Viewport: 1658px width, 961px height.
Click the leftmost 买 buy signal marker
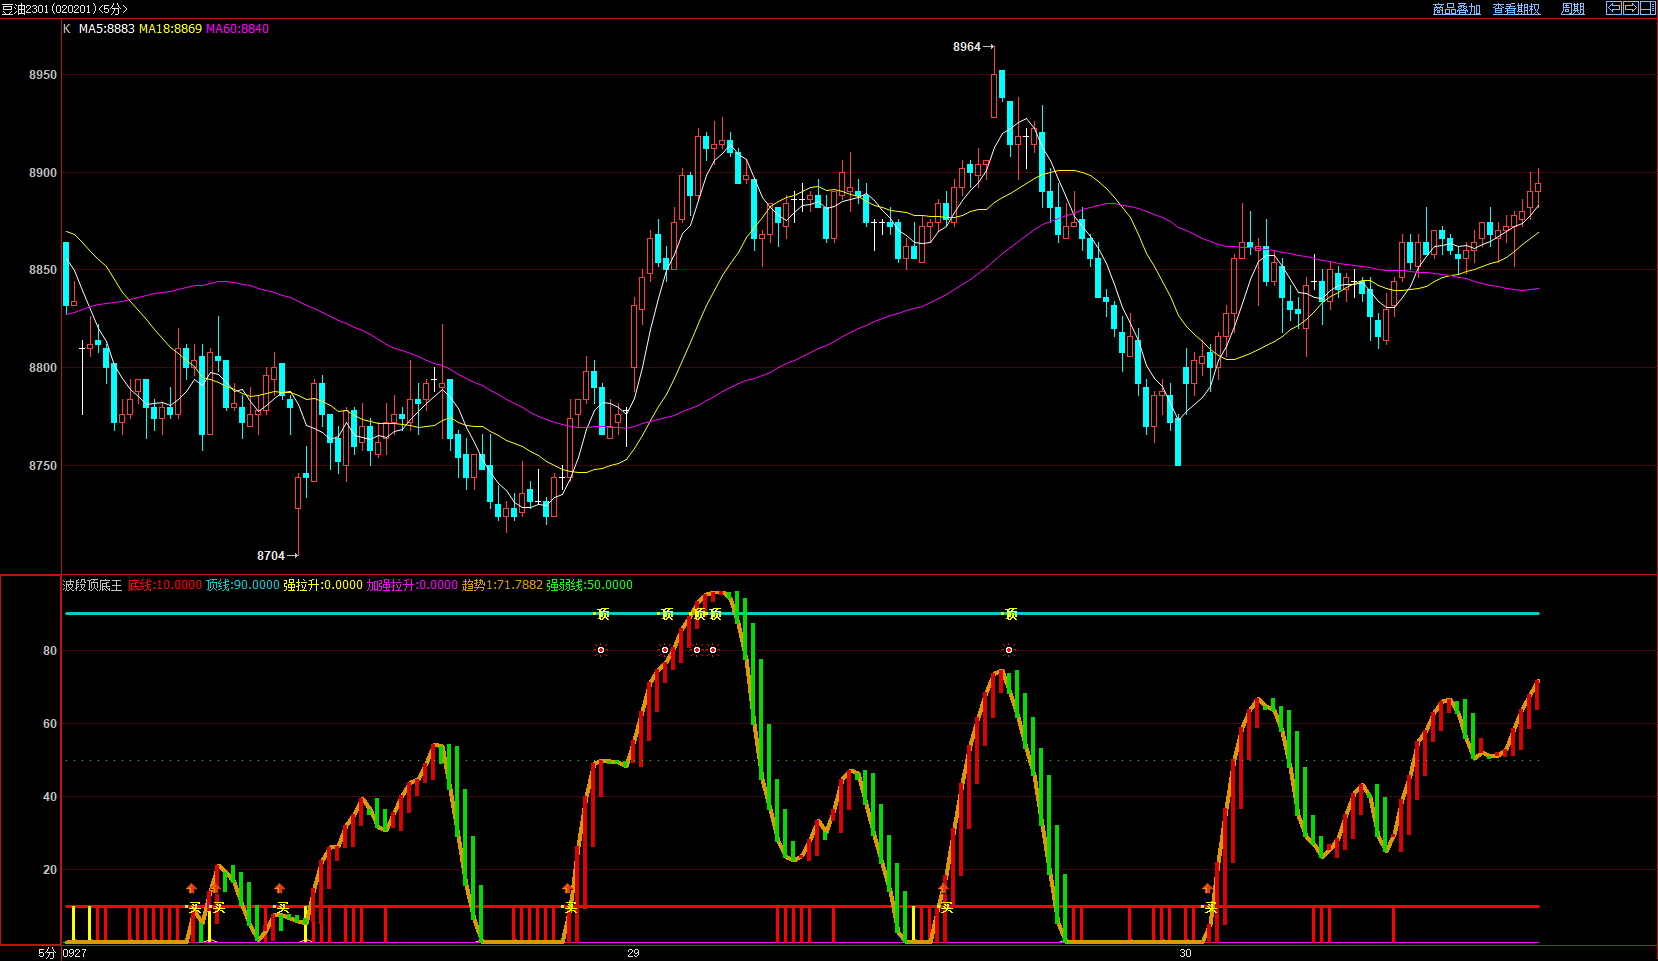coord(195,908)
